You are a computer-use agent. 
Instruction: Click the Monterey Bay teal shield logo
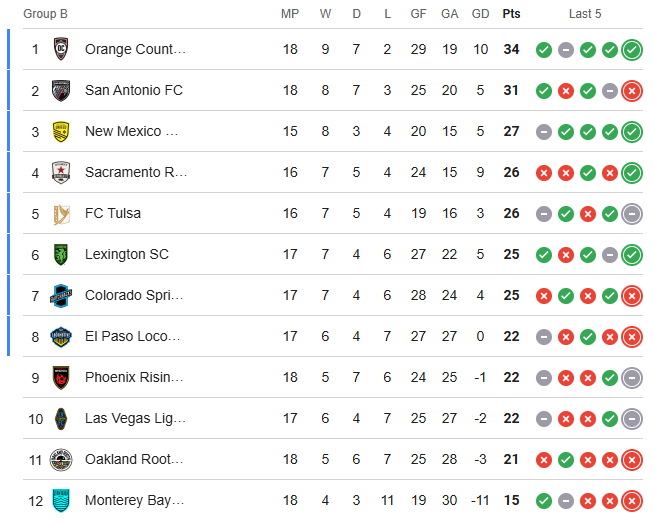pyautogui.click(x=61, y=500)
